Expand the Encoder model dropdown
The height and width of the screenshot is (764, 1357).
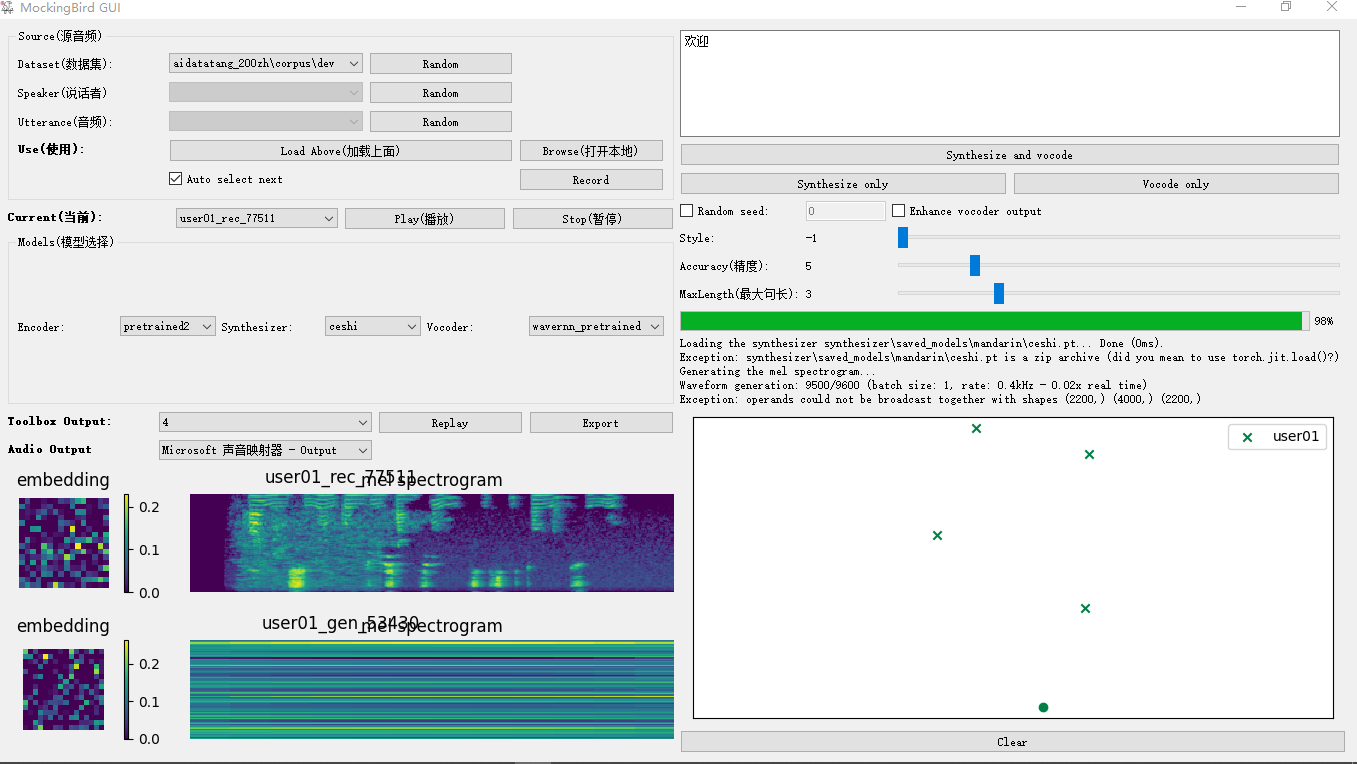tap(168, 326)
